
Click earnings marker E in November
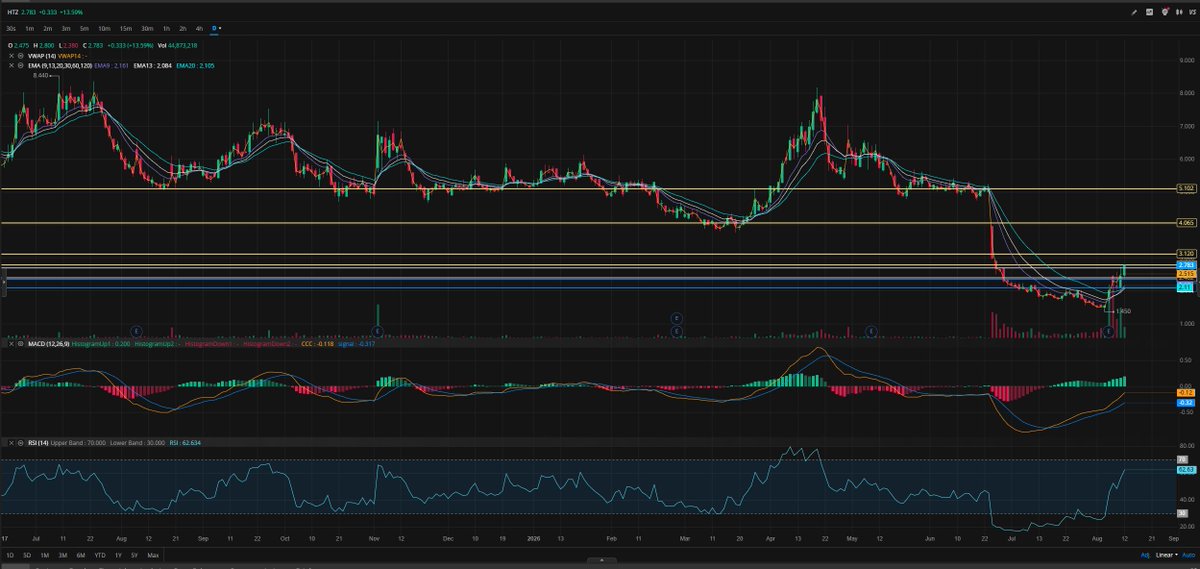(x=377, y=330)
